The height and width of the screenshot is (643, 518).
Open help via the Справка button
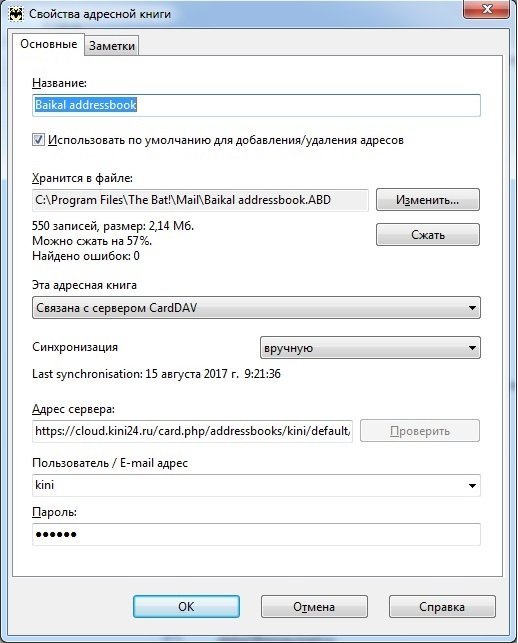coord(442,607)
